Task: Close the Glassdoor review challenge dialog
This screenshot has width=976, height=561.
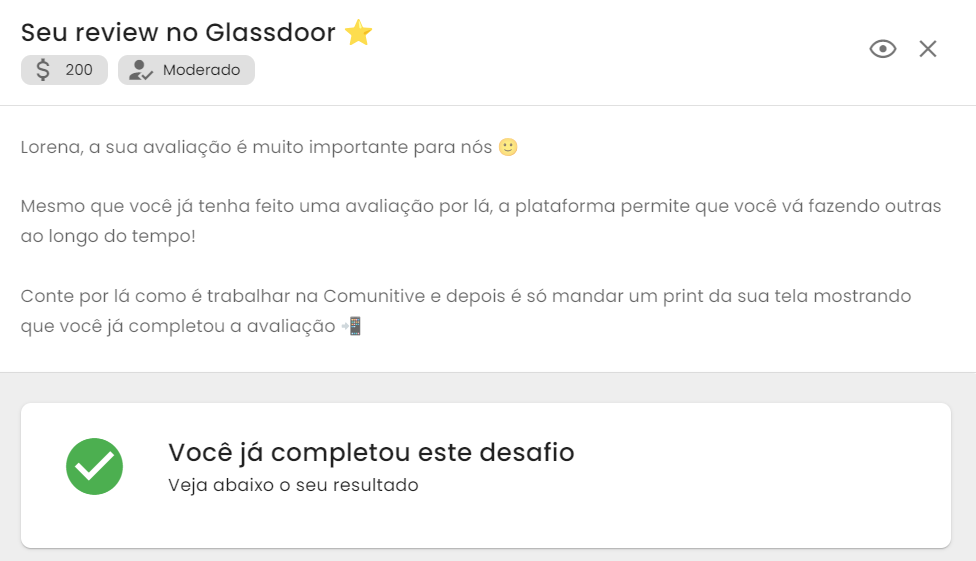Action: 927,49
